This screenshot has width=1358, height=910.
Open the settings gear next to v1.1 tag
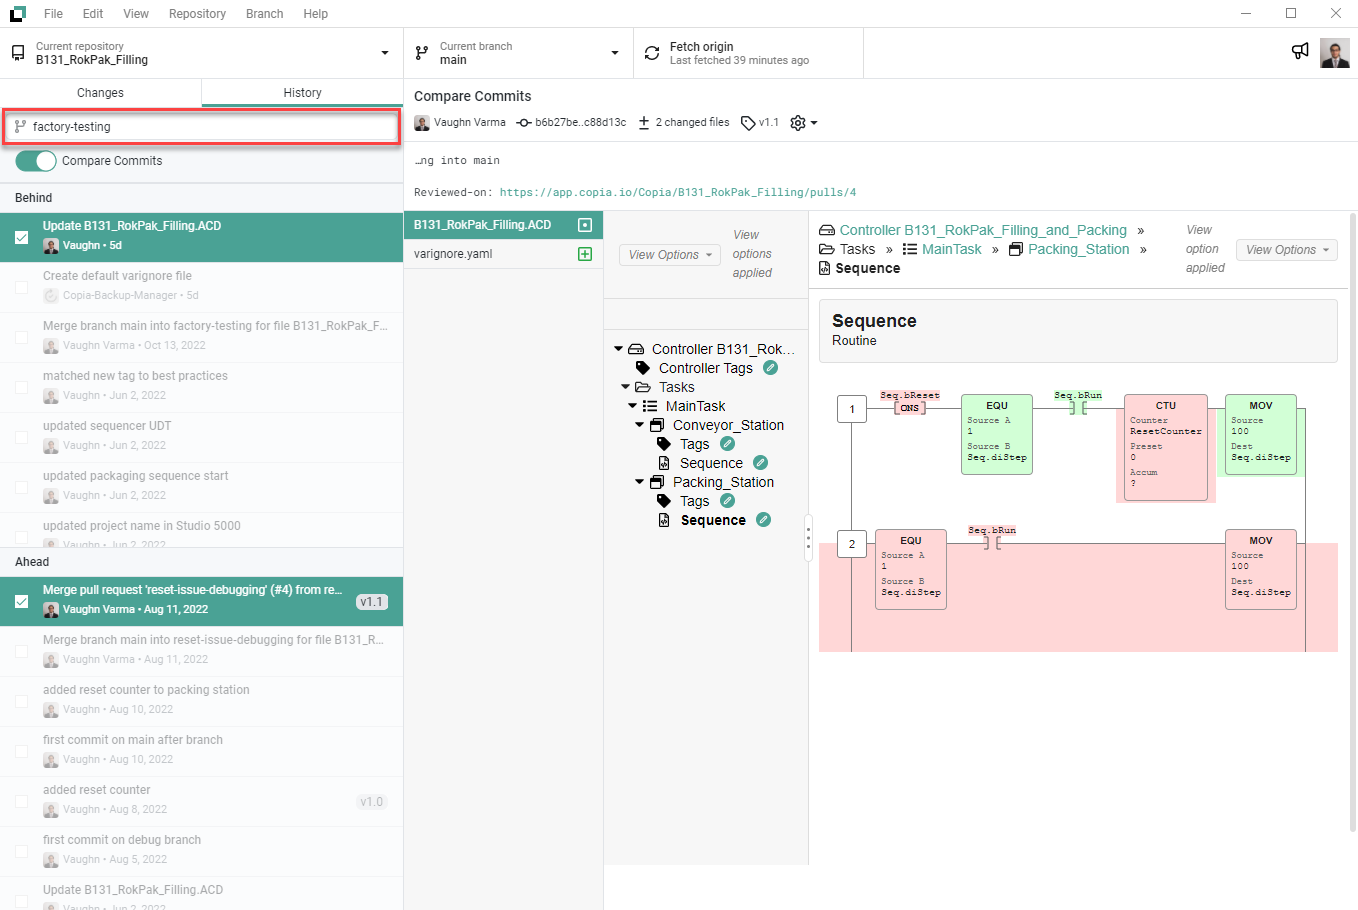[x=797, y=122]
